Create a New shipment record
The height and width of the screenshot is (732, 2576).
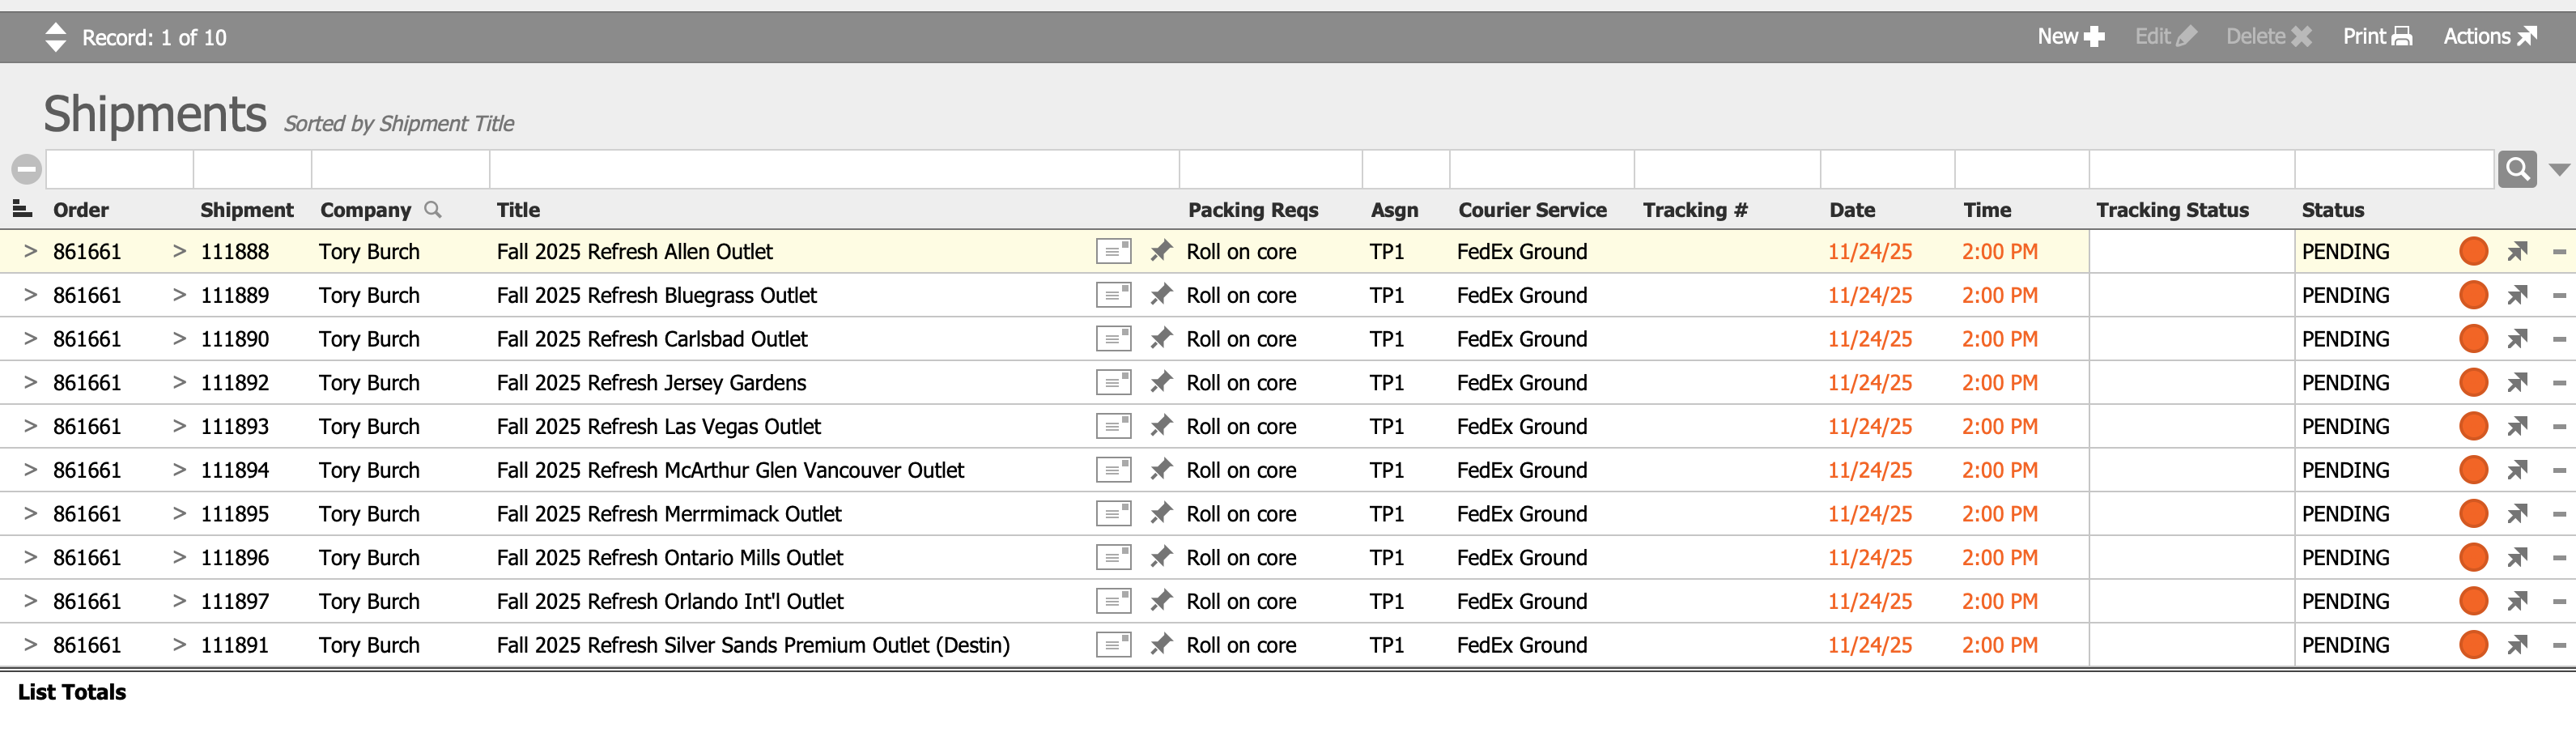(x=2070, y=37)
